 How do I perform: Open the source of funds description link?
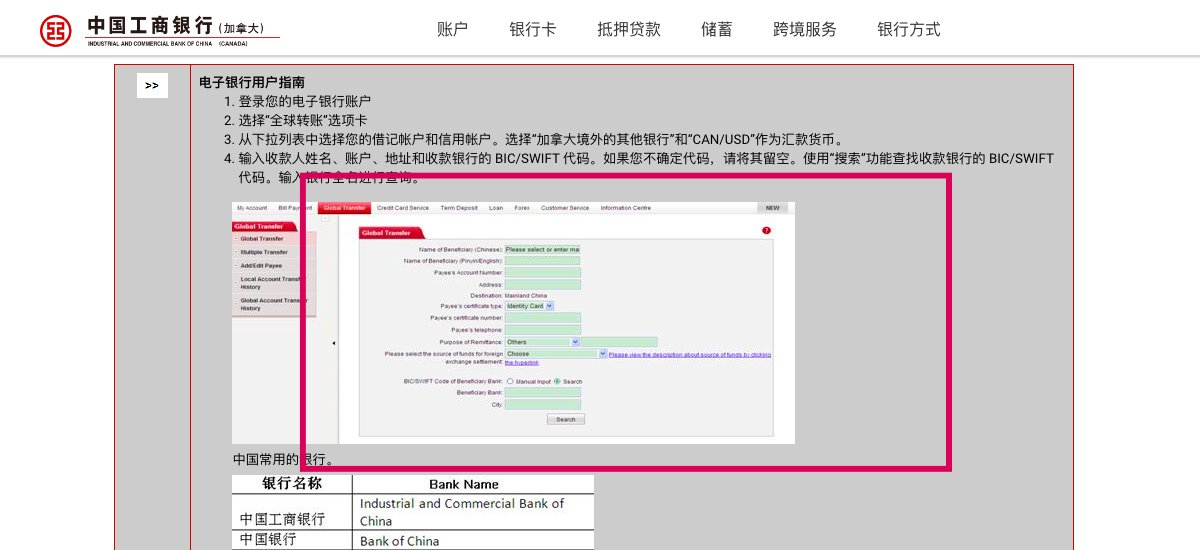689,355
